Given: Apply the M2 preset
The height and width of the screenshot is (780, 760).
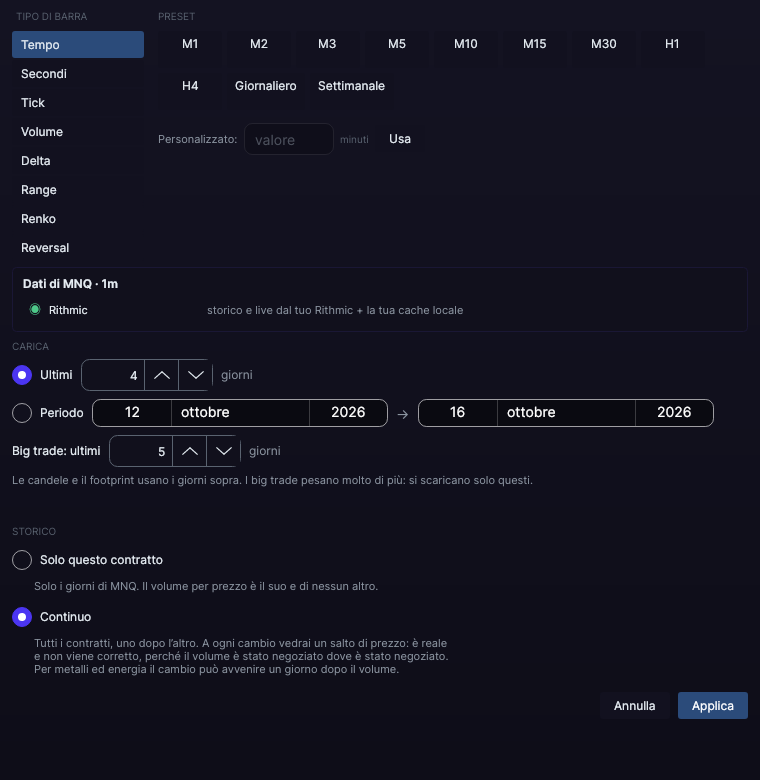Looking at the screenshot, I should click(x=259, y=44).
